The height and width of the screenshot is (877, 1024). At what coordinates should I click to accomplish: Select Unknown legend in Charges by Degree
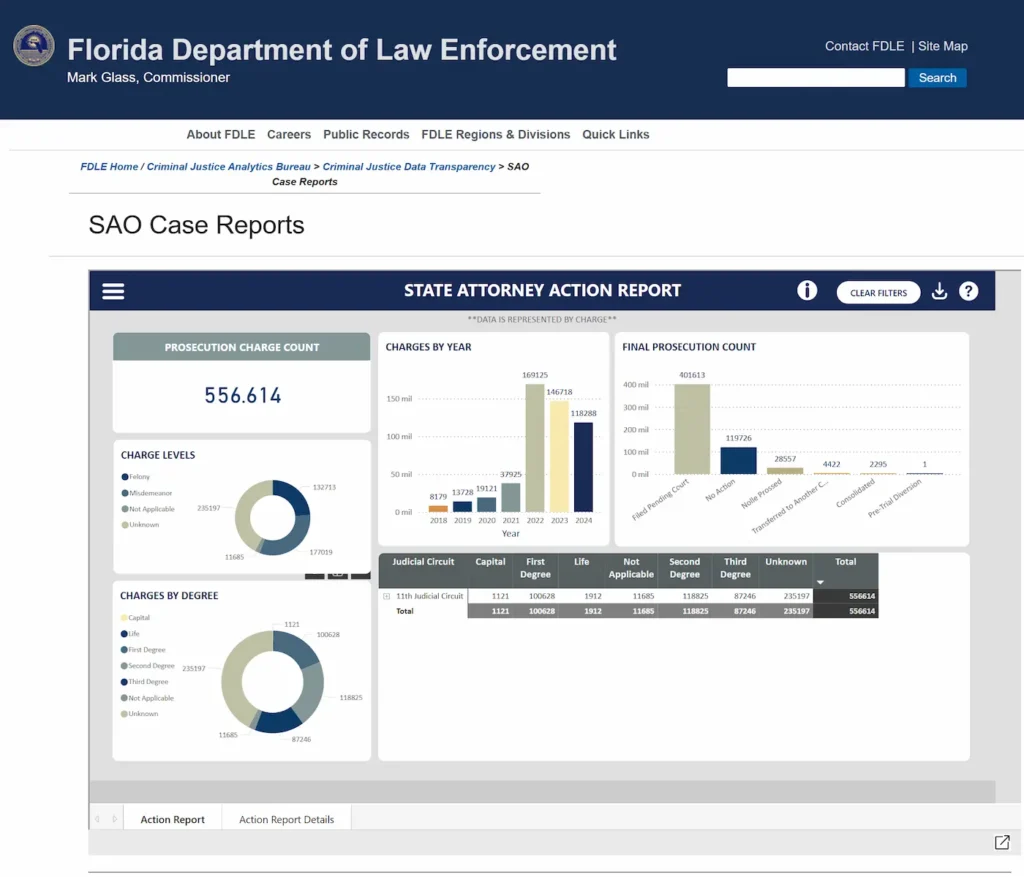tap(139, 714)
